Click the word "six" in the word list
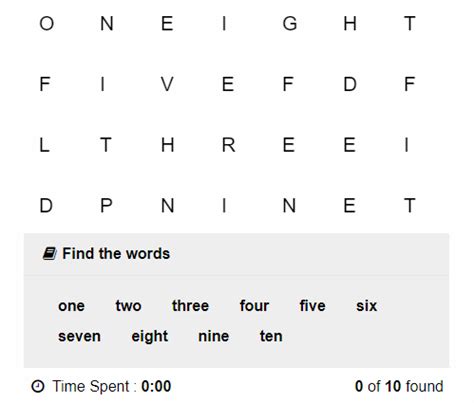 (366, 306)
